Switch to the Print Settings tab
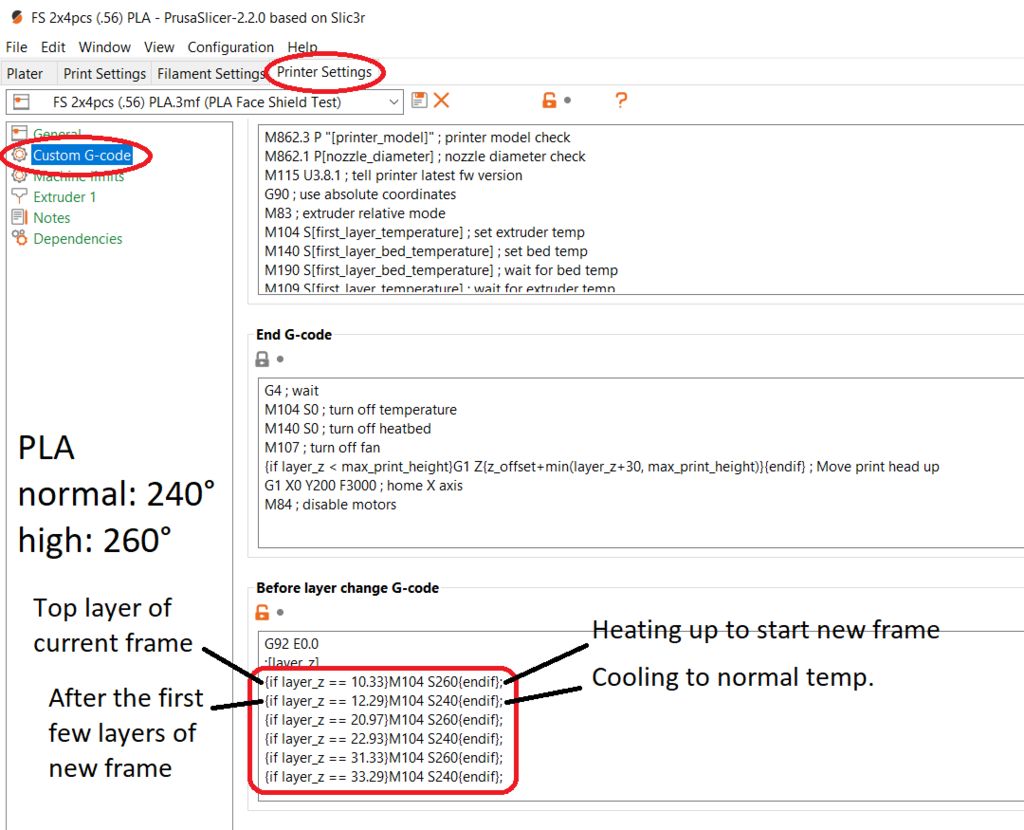The image size is (1024, 830). (x=104, y=74)
